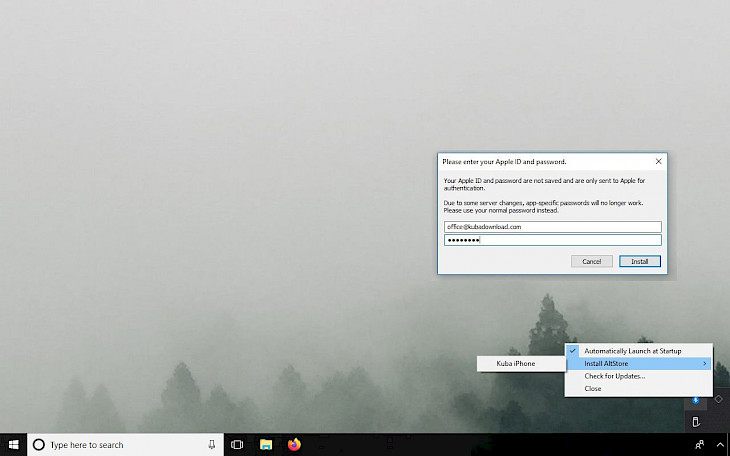The image size is (730, 456).
Task: Expand the Install AltStore submenu
Action: tap(638, 363)
